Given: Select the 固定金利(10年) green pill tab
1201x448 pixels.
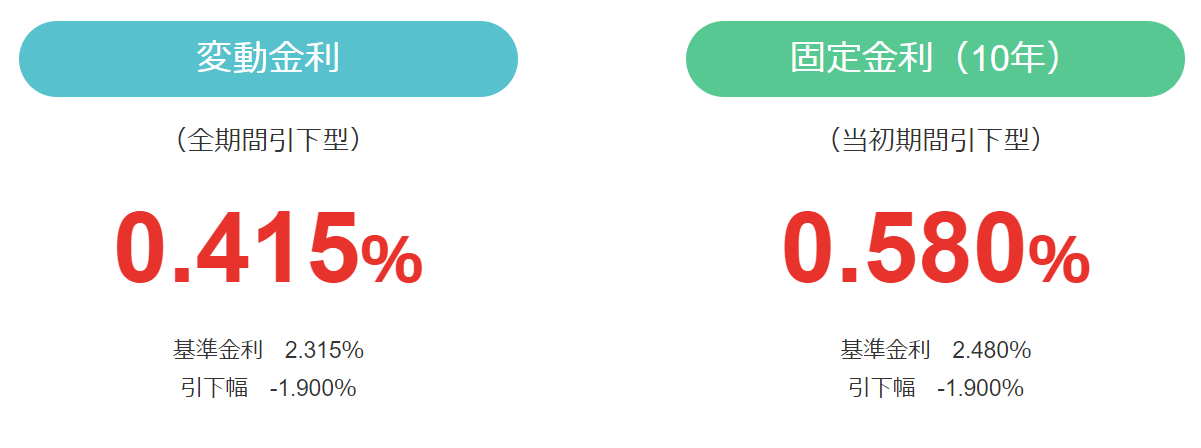Looking at the screenshot, I should pos(935,59).
